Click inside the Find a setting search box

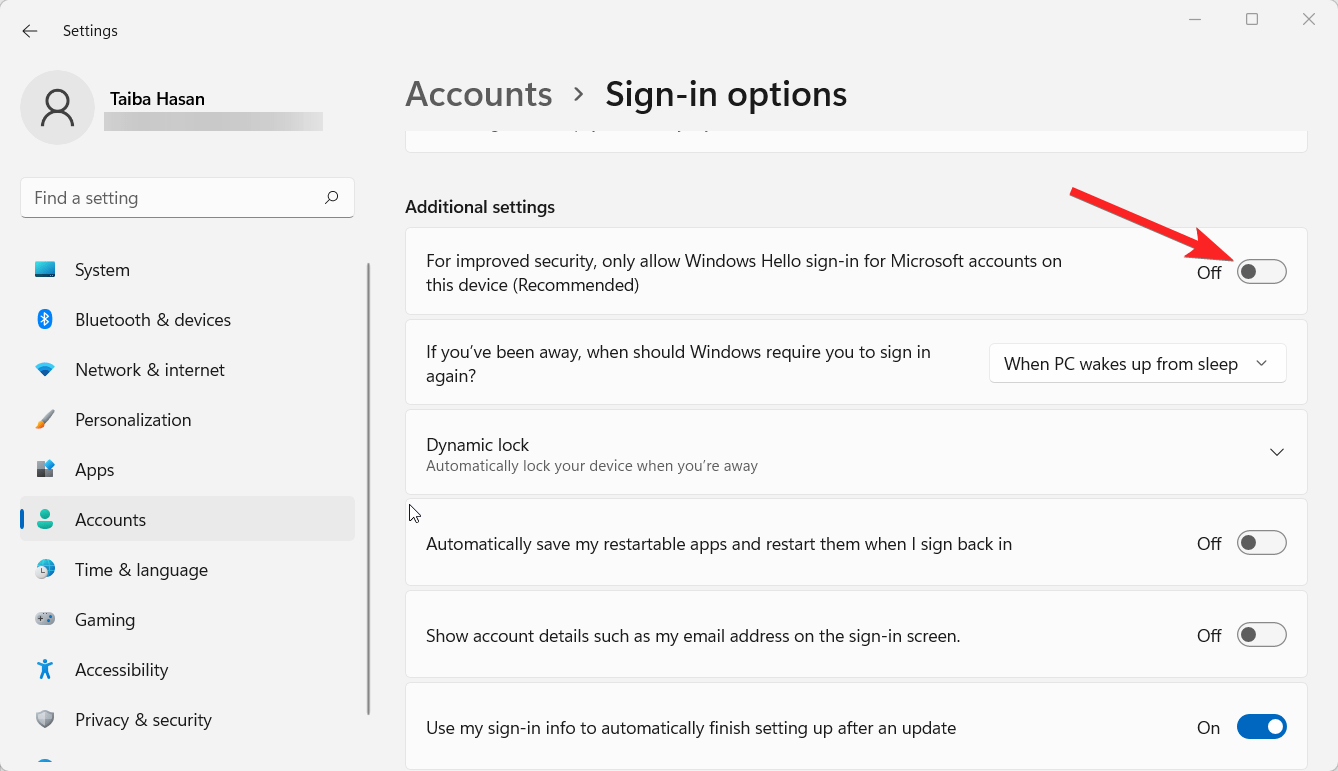[187, 197]
